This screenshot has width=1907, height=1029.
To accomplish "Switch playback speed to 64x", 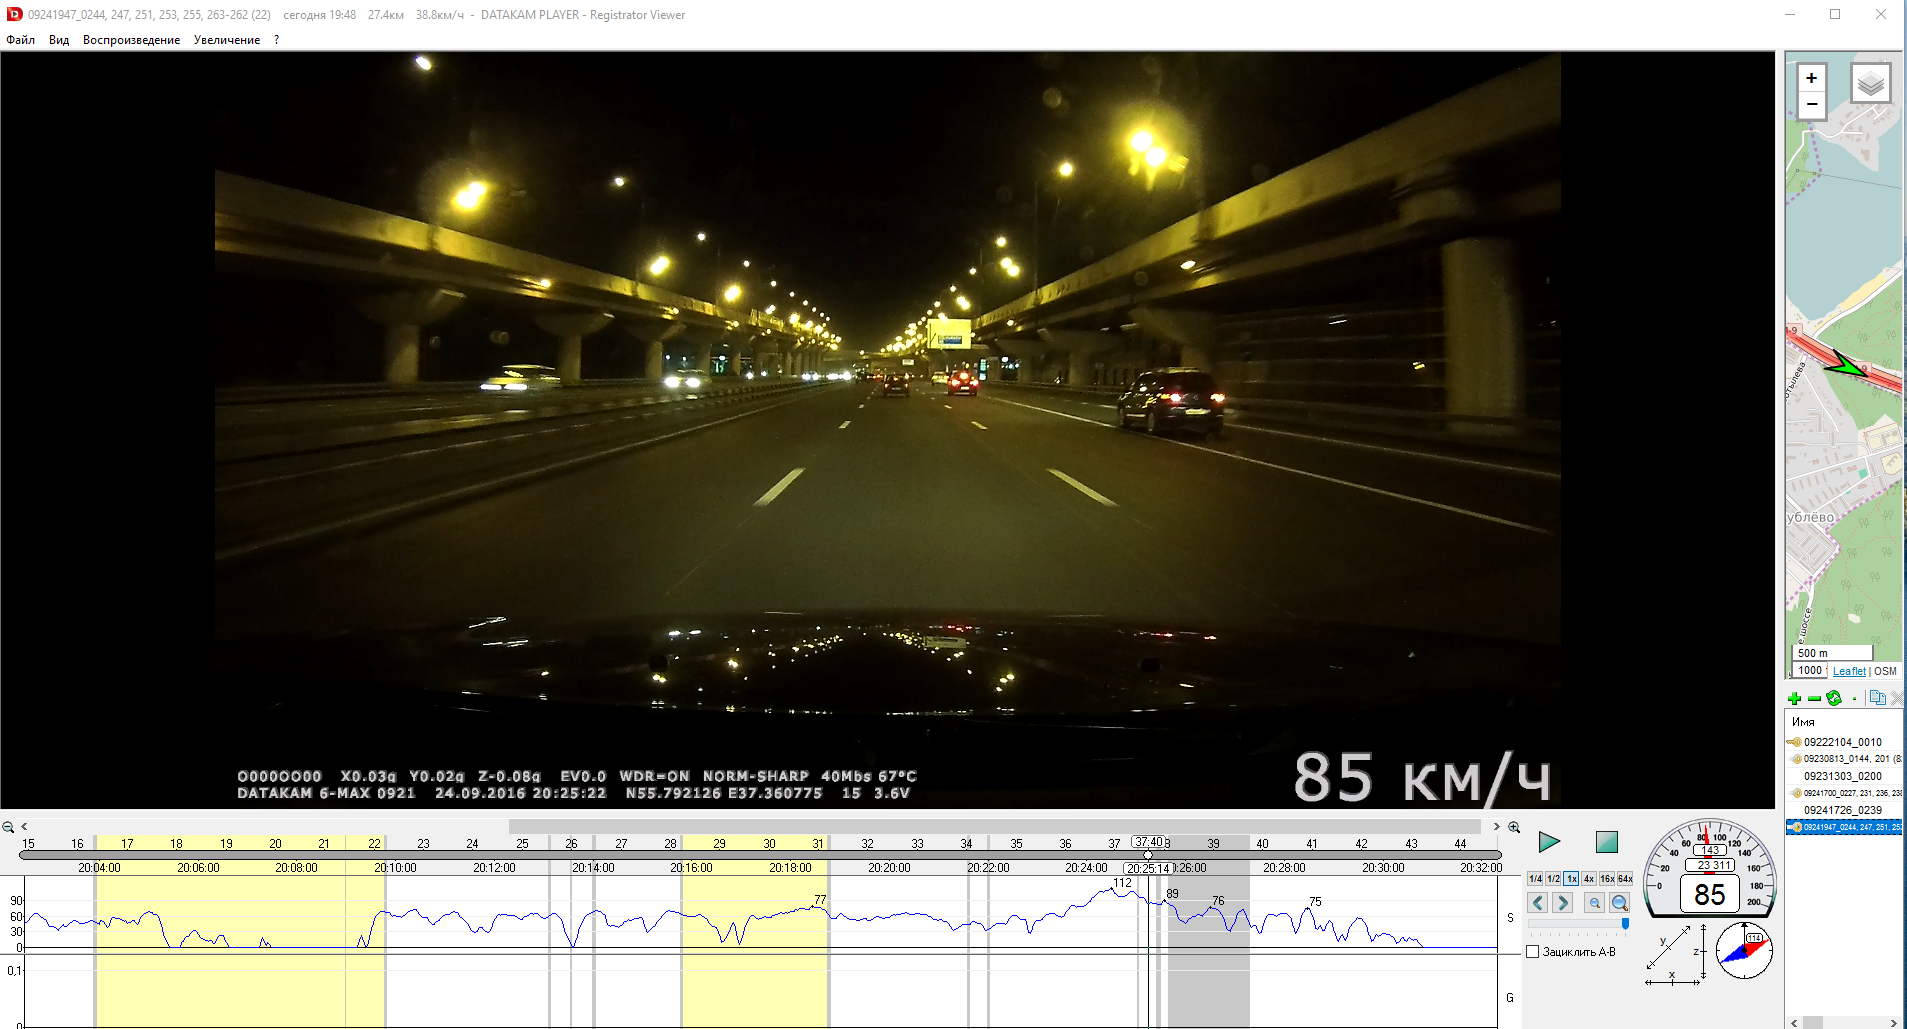I will point(1625,879).
